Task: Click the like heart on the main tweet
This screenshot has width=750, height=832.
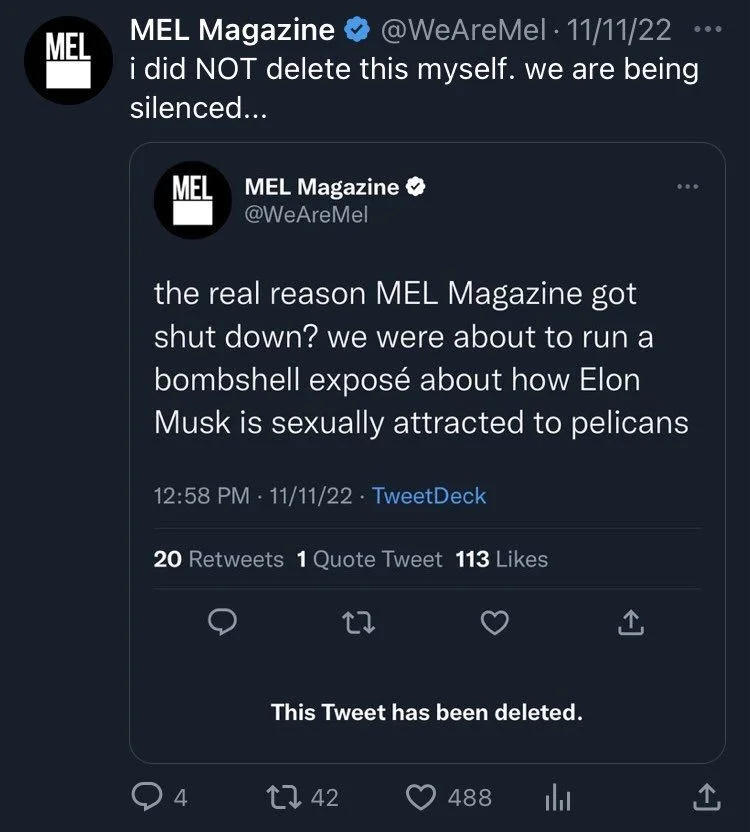Action: click(x=422, y=798)
